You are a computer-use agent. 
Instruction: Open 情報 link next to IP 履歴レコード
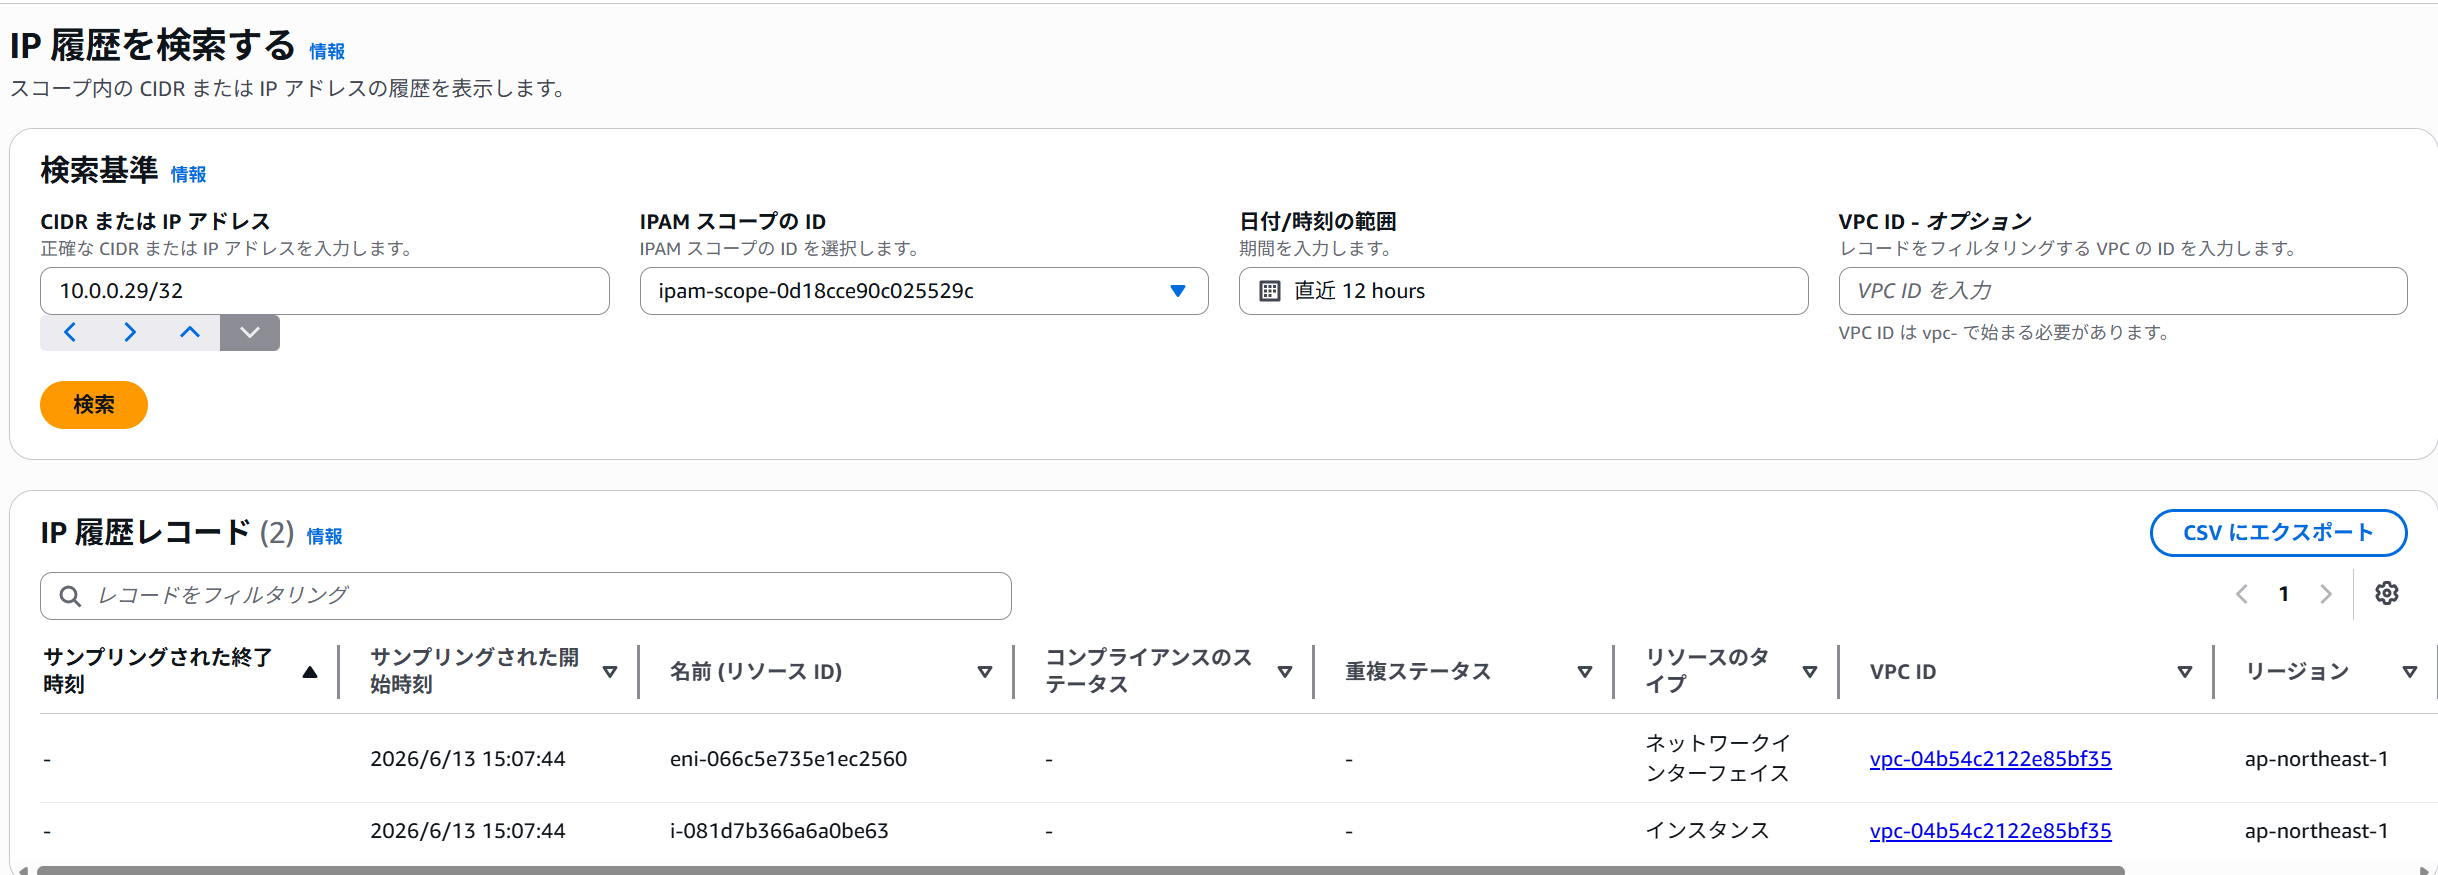[324, 536]
